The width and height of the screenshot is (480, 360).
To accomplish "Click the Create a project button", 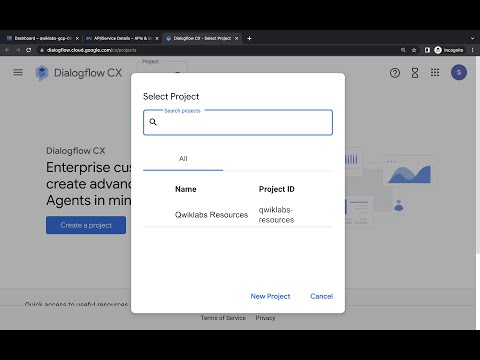I will [x=86, y=225].
